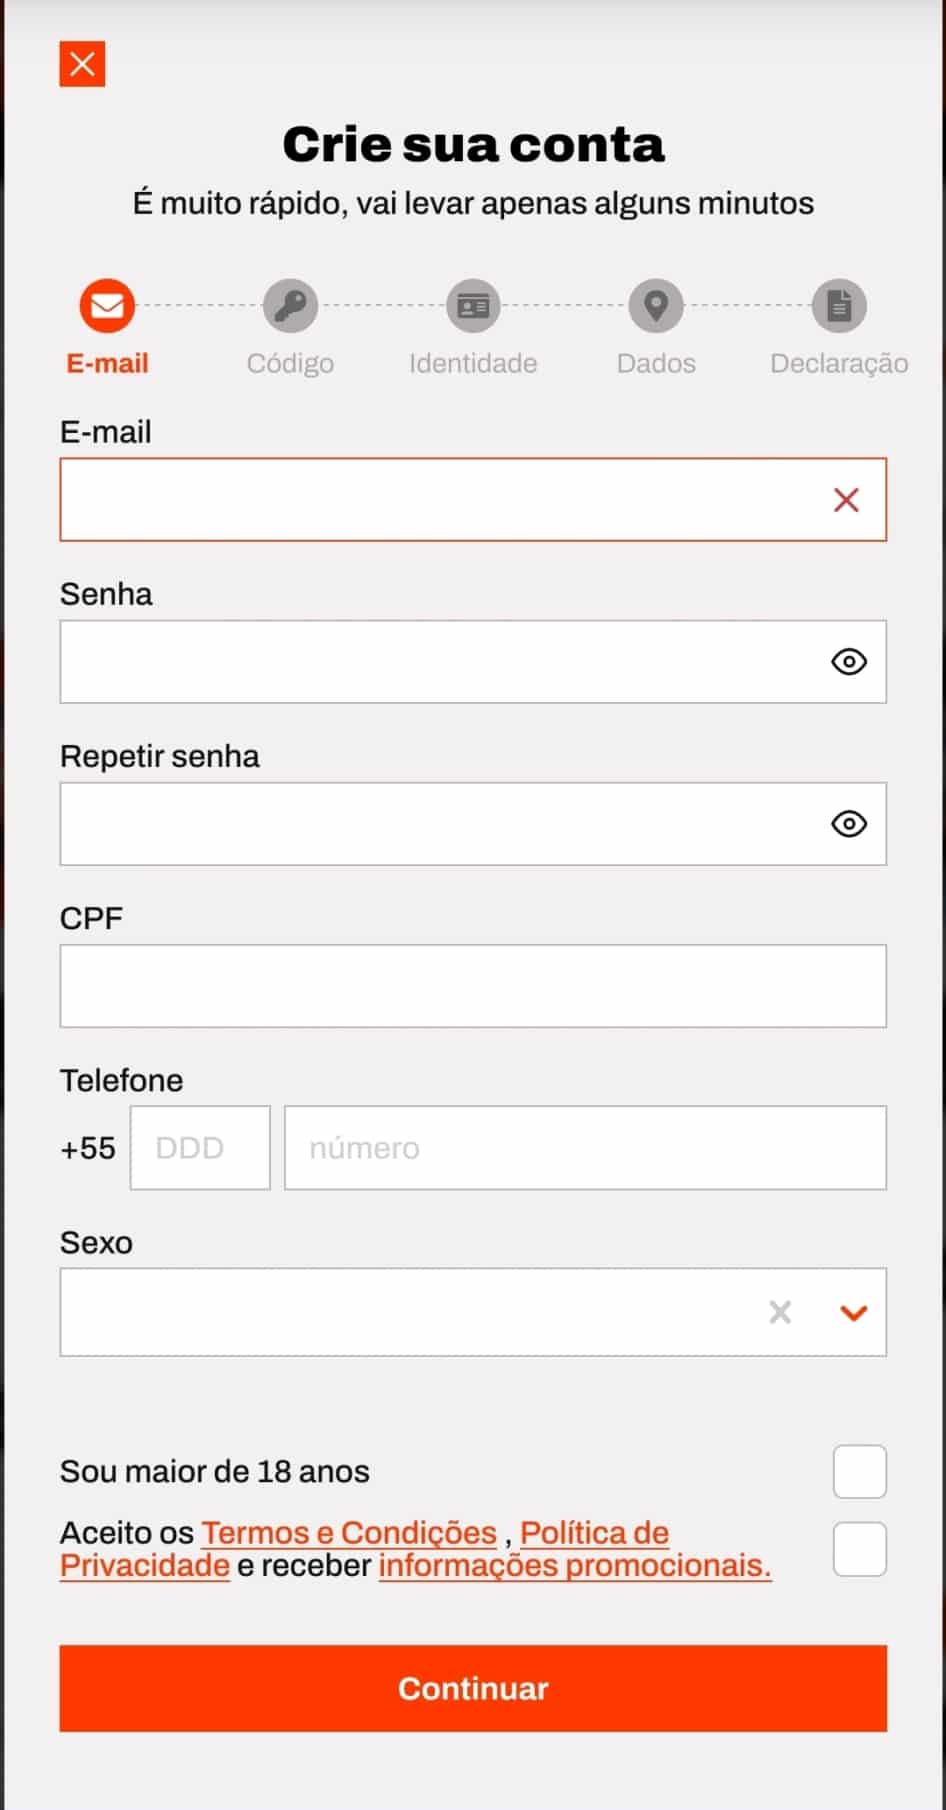946x1810 pixels.
Task: Check the Sou maior de 18 anos box
Action: (x=859, y=1471)
